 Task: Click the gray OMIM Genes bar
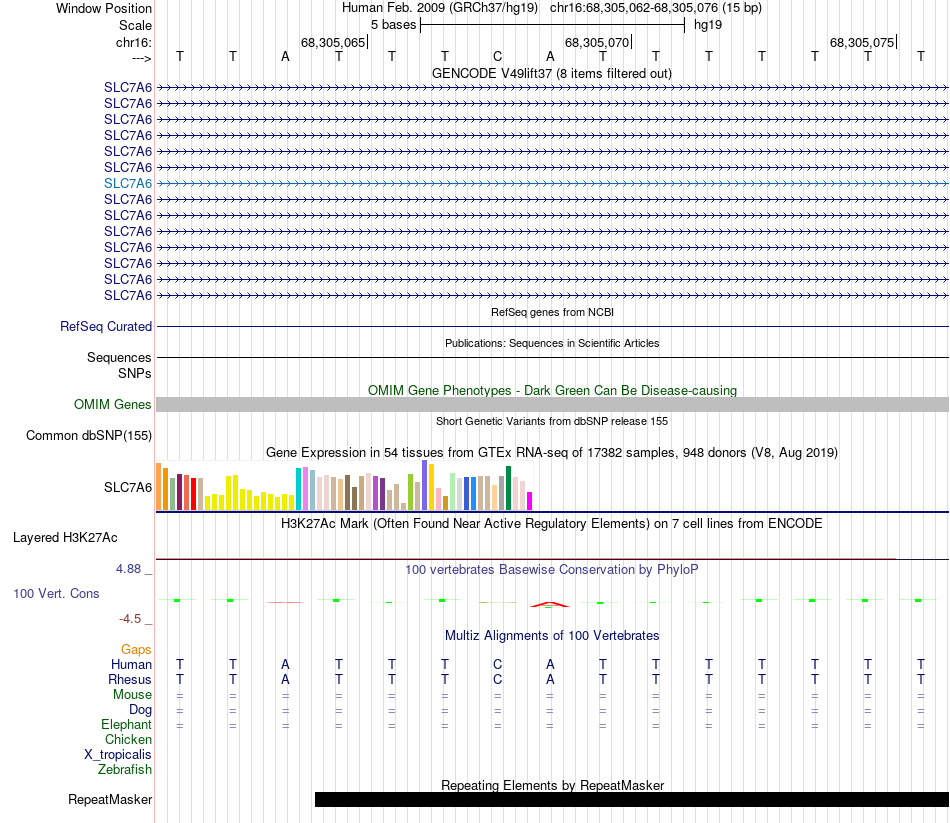coord(552,404)
